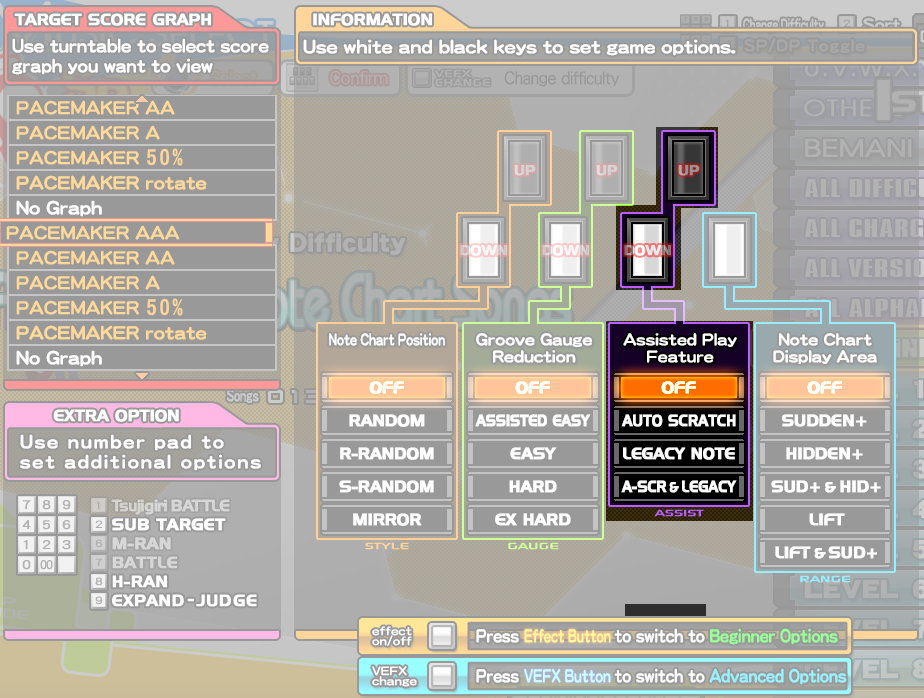This screenshot has width=924, height=698.
Task: Select SUD+ & HID+ display range
Action: [825, 486]
